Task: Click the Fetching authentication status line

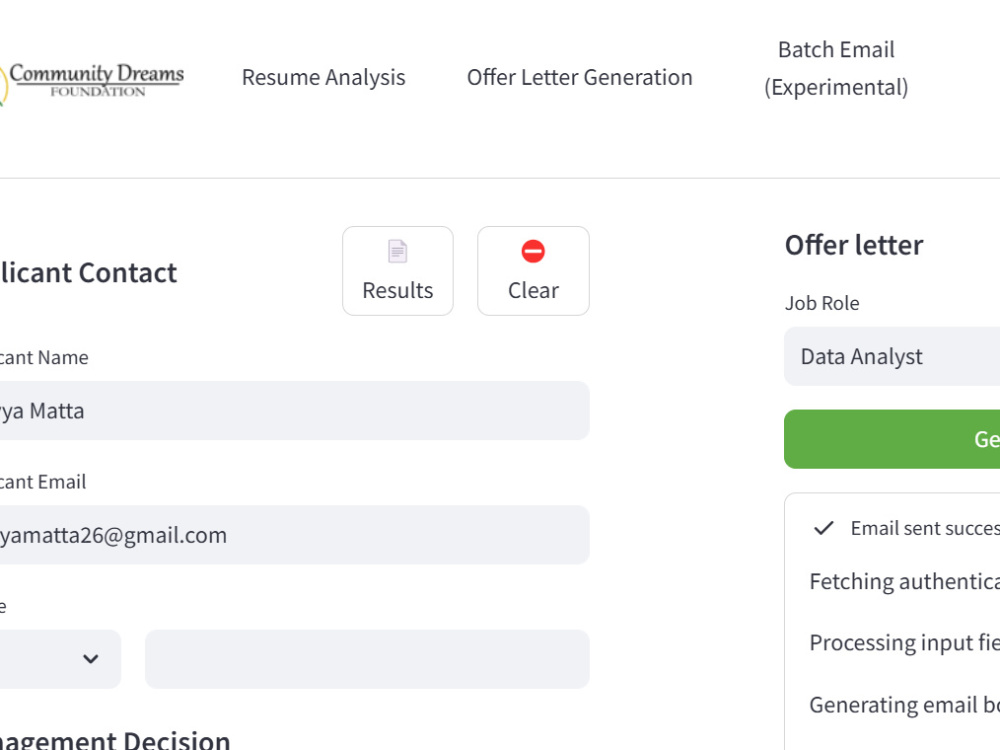Action: point(904,582)
